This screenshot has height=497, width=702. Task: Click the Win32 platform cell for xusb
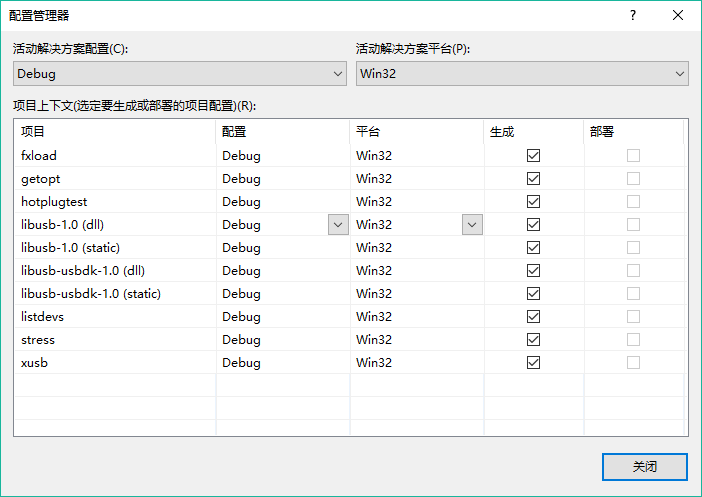pyautogui.click(x=417, y=363)
